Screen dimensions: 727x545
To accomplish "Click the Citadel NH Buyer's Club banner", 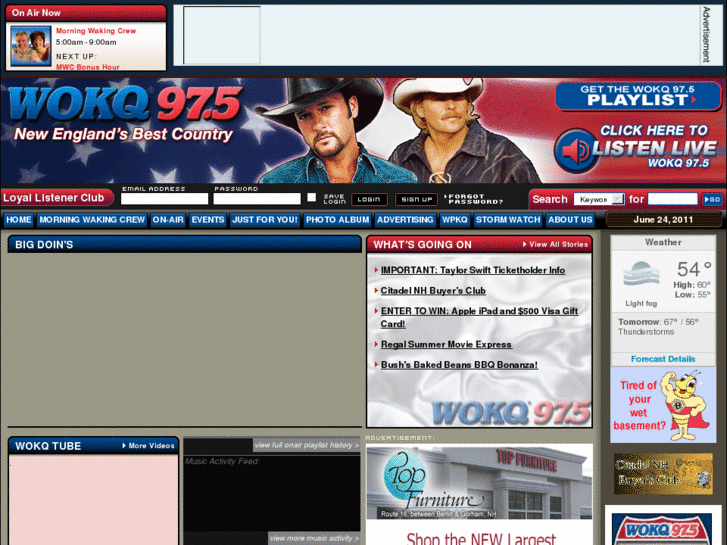I will (x=663, y=474).
